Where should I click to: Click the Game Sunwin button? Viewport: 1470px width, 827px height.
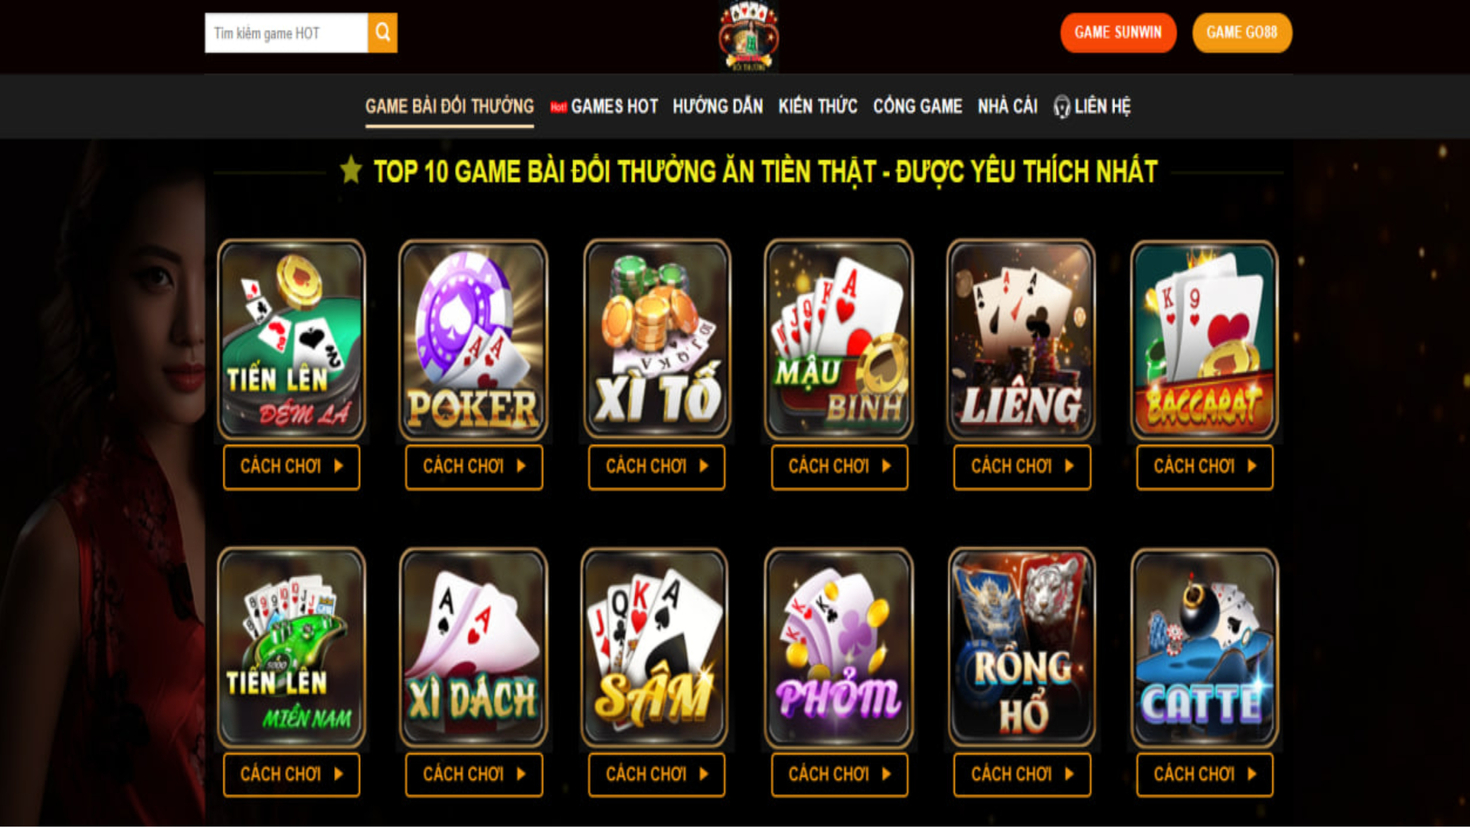click(x=1118, y=33)
